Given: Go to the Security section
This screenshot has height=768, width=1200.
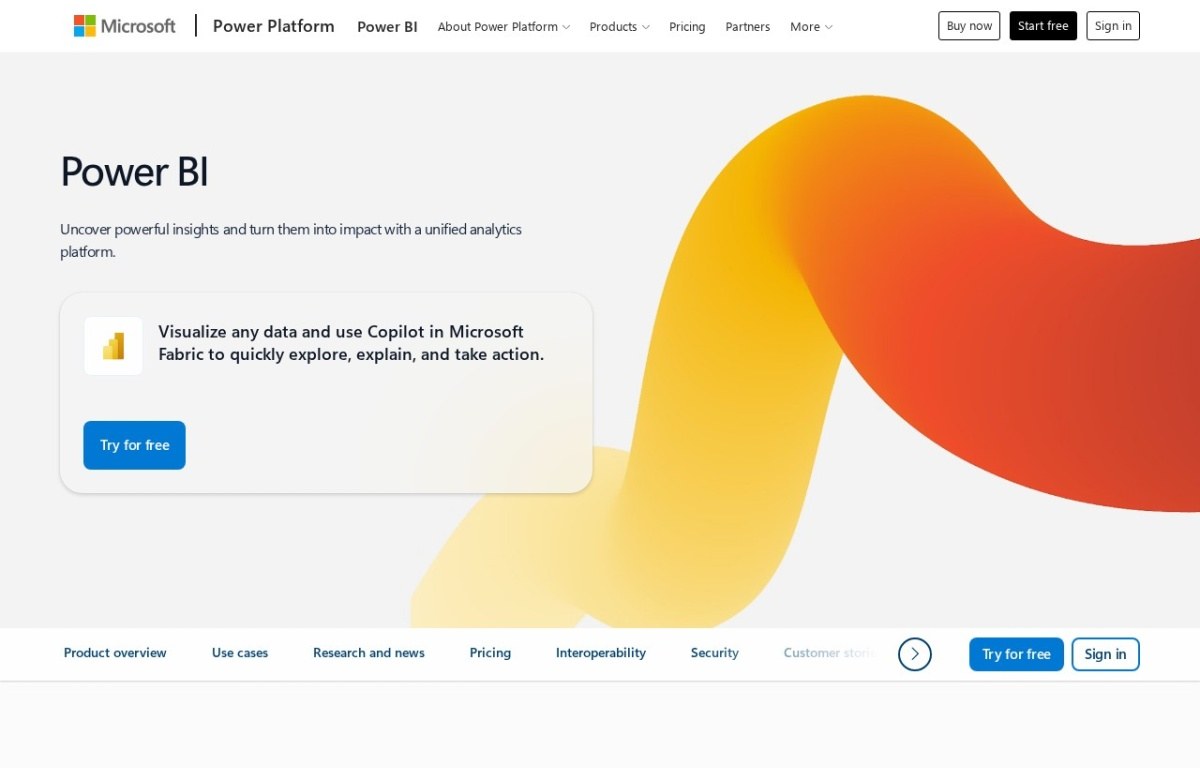Looking at the screenshot, I should click(715, 653).
